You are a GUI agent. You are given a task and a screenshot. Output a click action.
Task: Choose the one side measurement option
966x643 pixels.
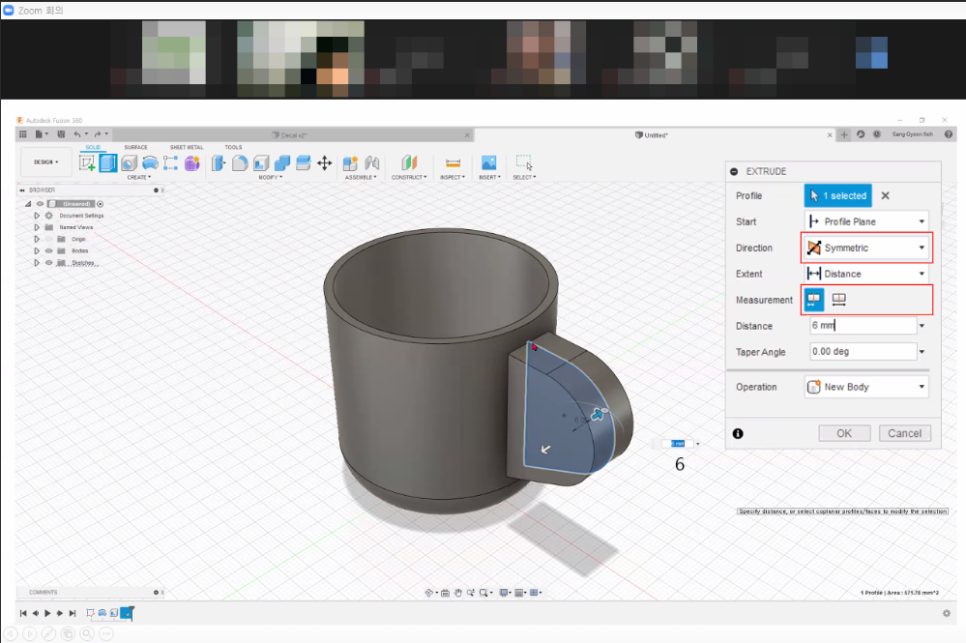pos(814,300)
